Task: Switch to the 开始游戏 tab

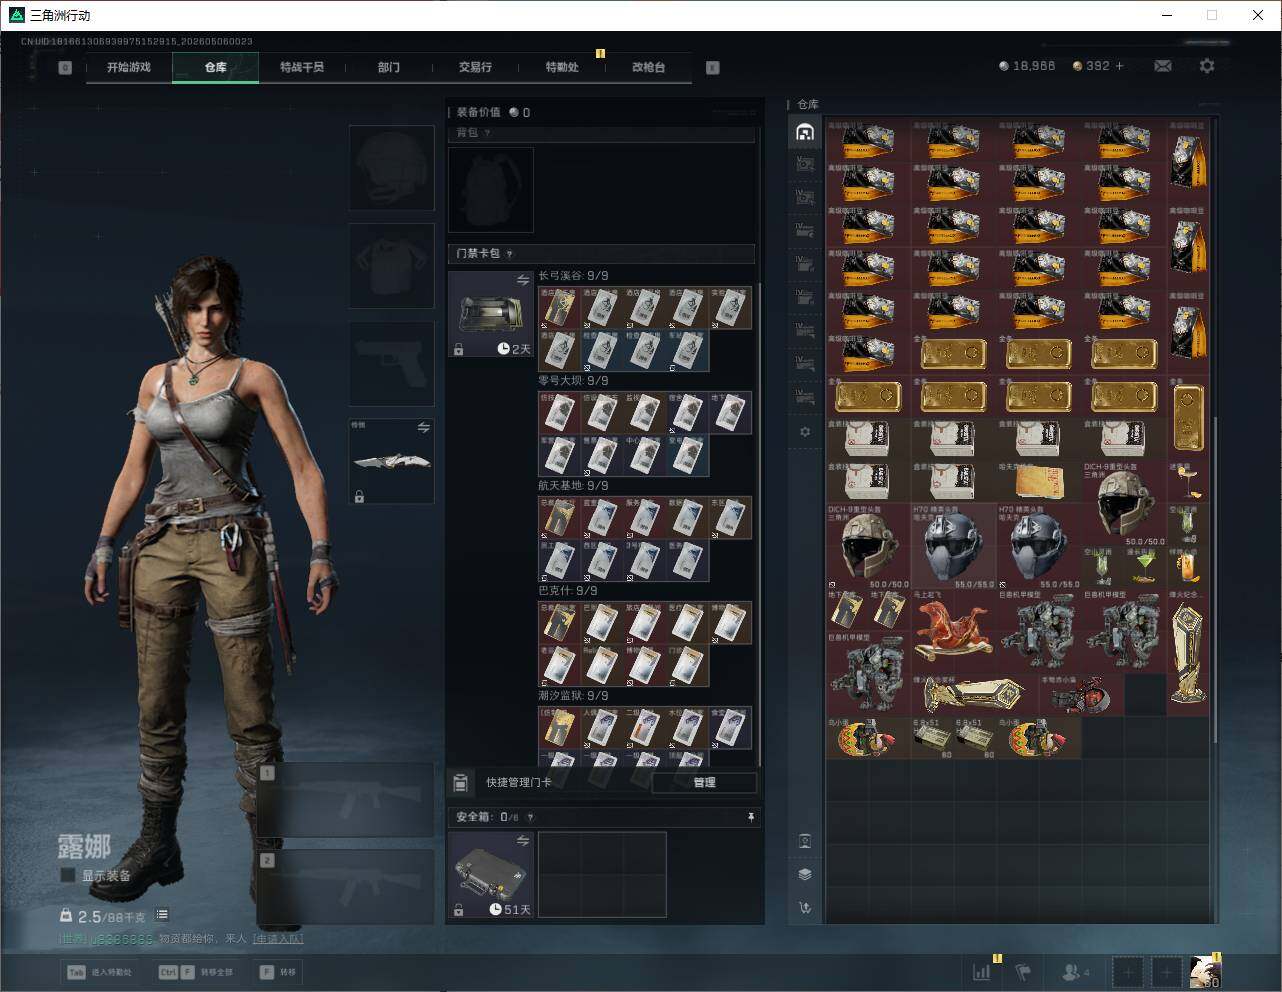Action: pyautogui.click(x=129, y=67)
